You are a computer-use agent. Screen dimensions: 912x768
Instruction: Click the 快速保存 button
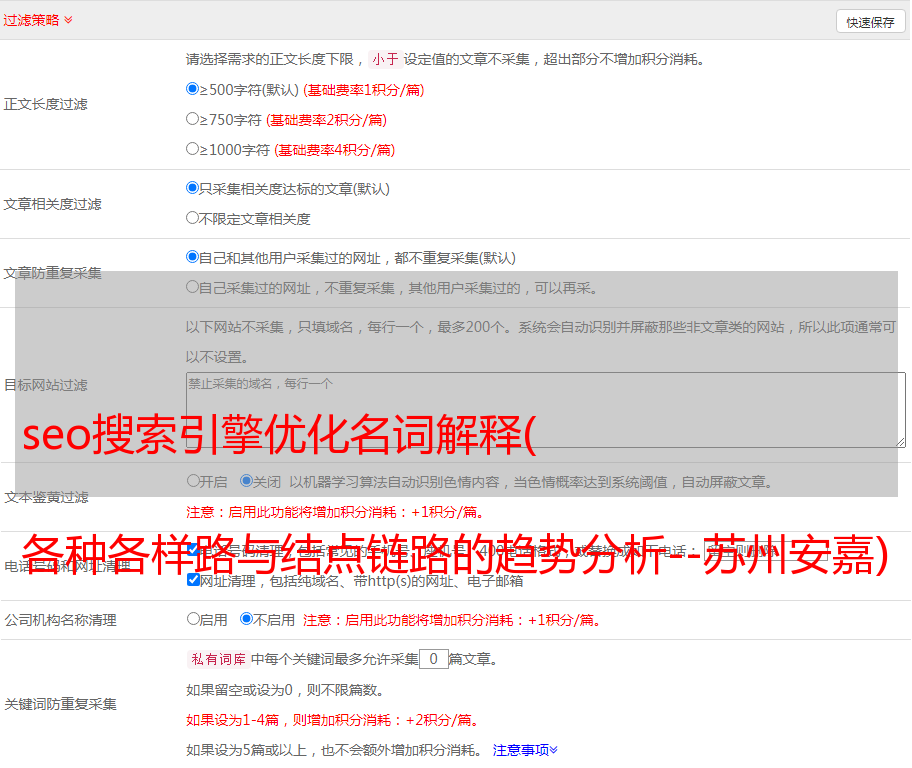point(870,22)
